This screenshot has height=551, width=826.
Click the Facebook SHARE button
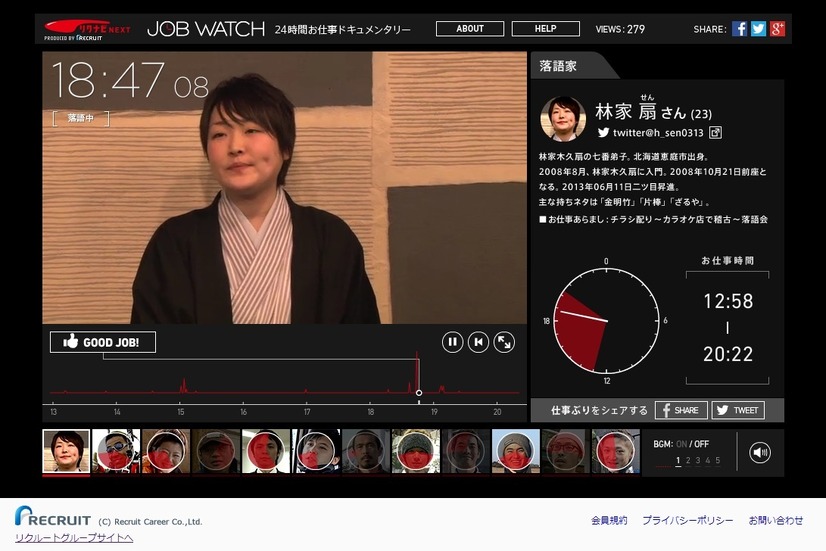(681, 410)
